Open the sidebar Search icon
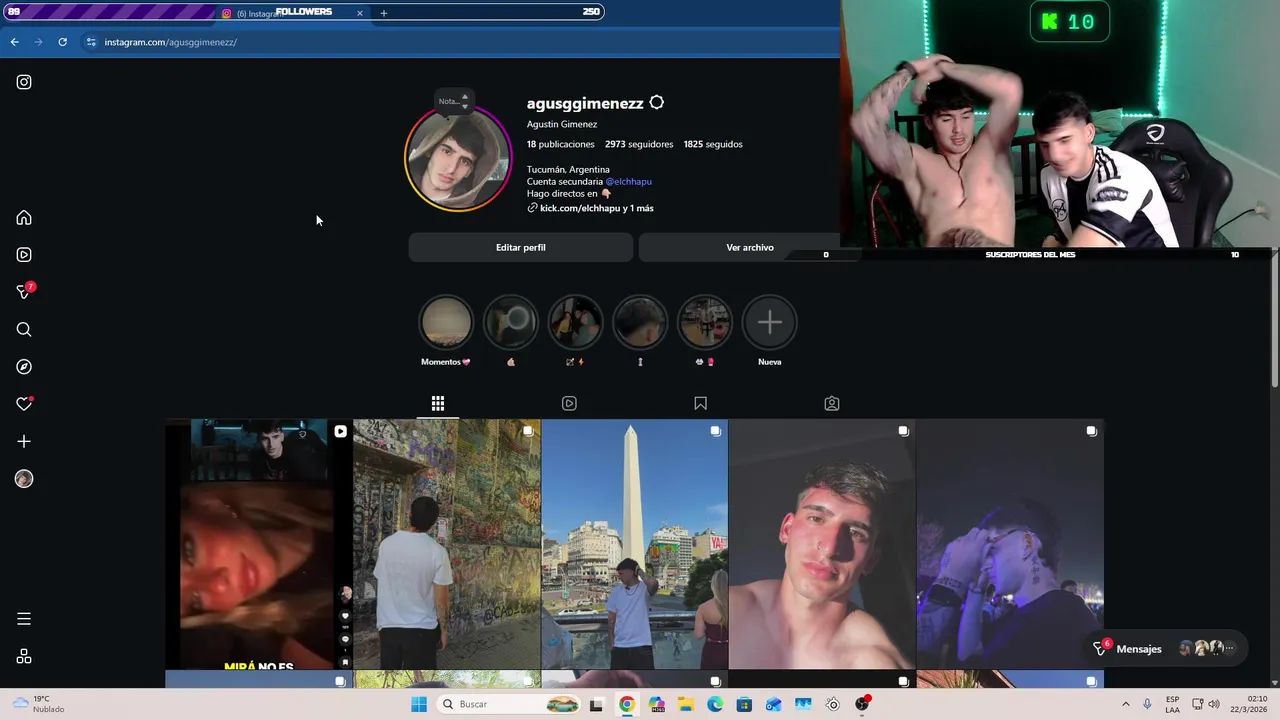Screen dimensions: 1280x720 tap(24, 330)
